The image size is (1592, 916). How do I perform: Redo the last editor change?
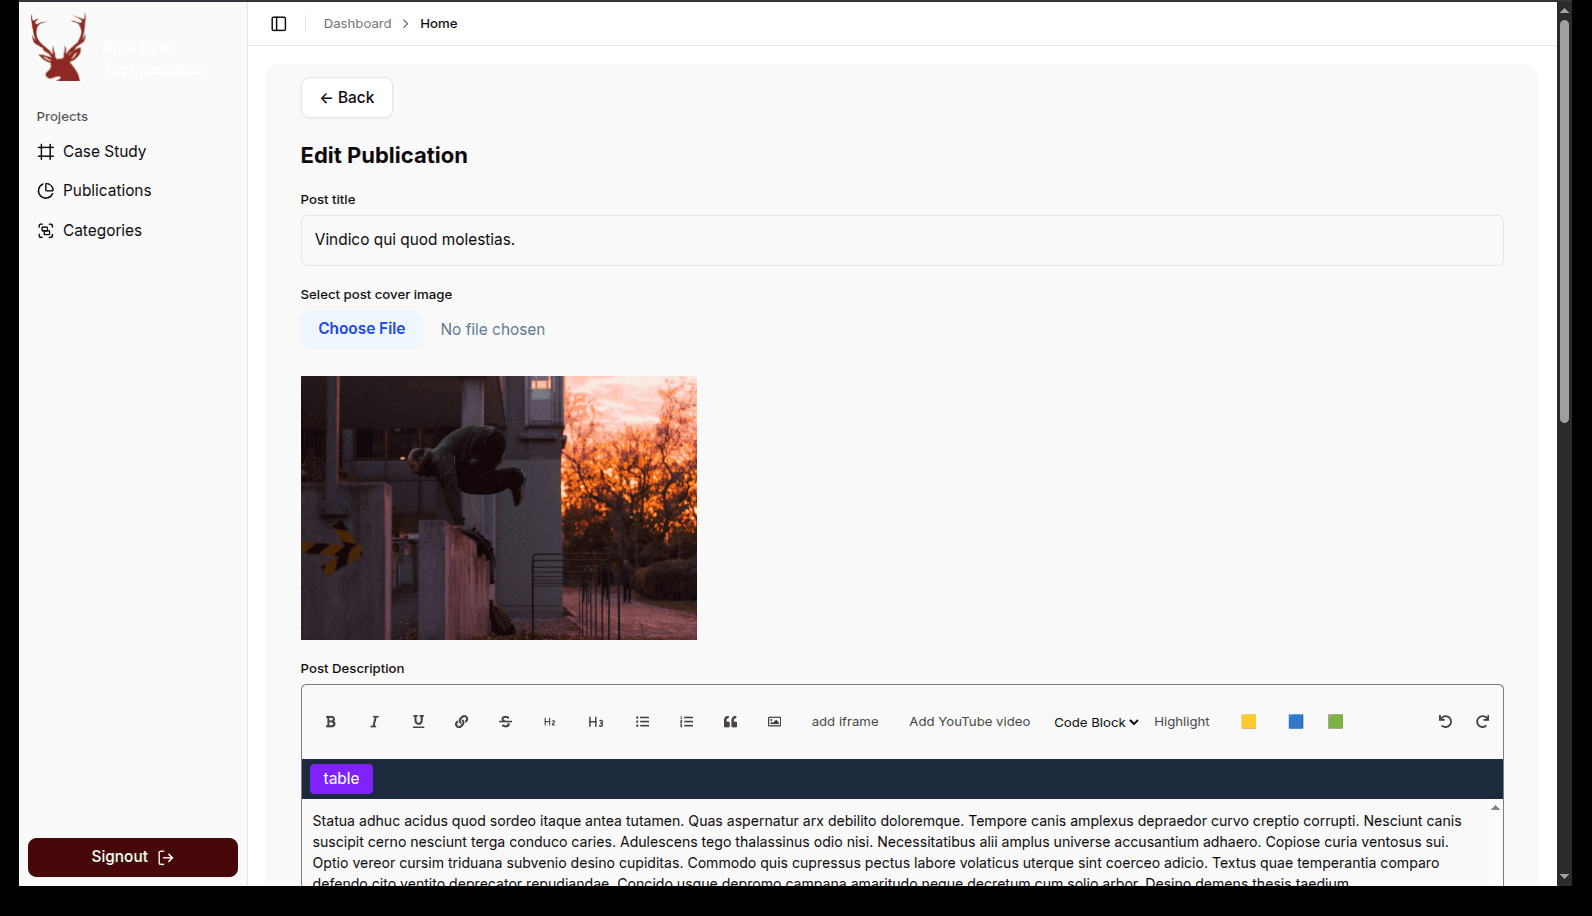click(1482, 722)
